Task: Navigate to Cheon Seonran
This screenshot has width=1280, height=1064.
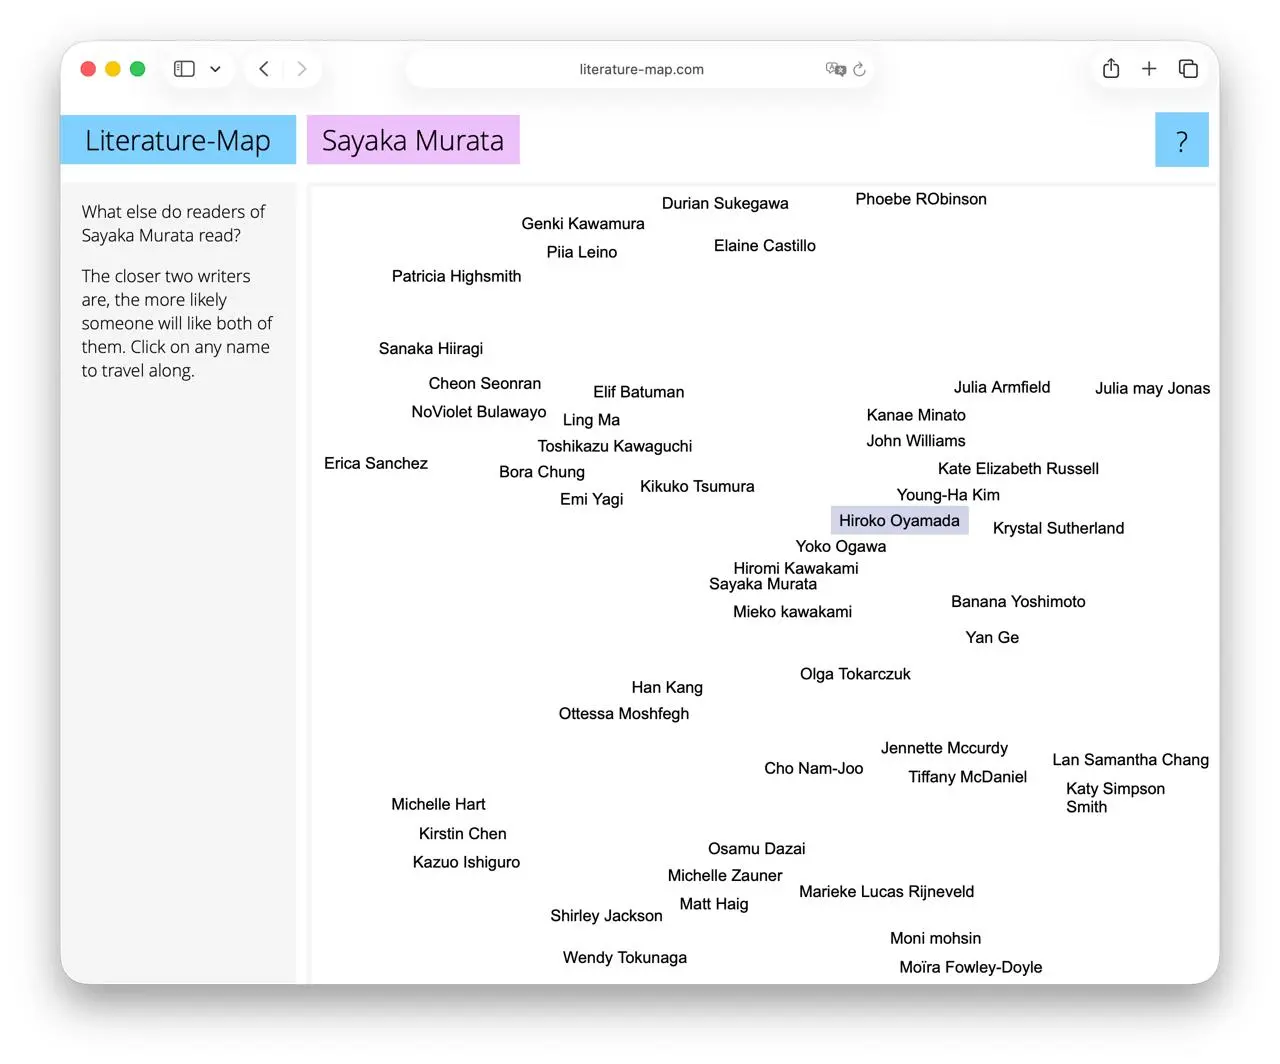Action: click(x=485, y=383)
